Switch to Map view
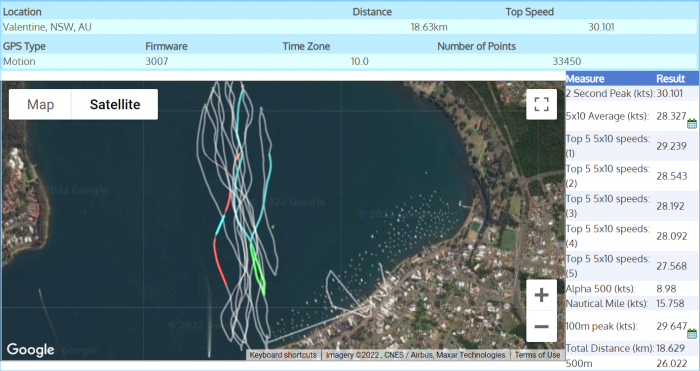Viewport: 700px width, 371px height. point(40,104)
